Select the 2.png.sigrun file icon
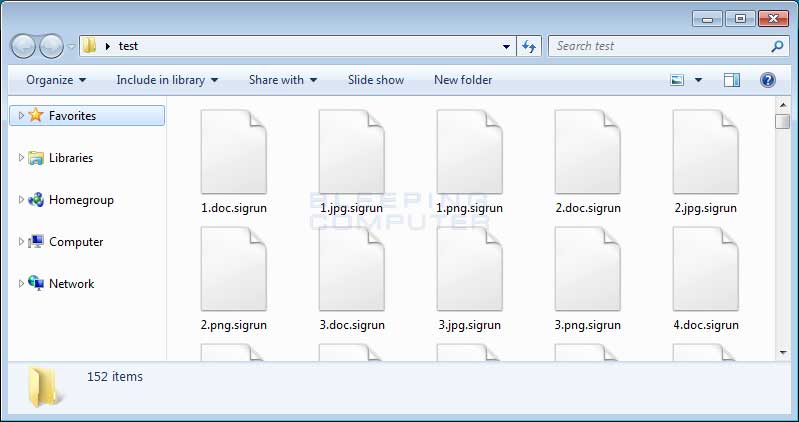The image size is (799, 422). pyautogui.click(x=234, y=269)
